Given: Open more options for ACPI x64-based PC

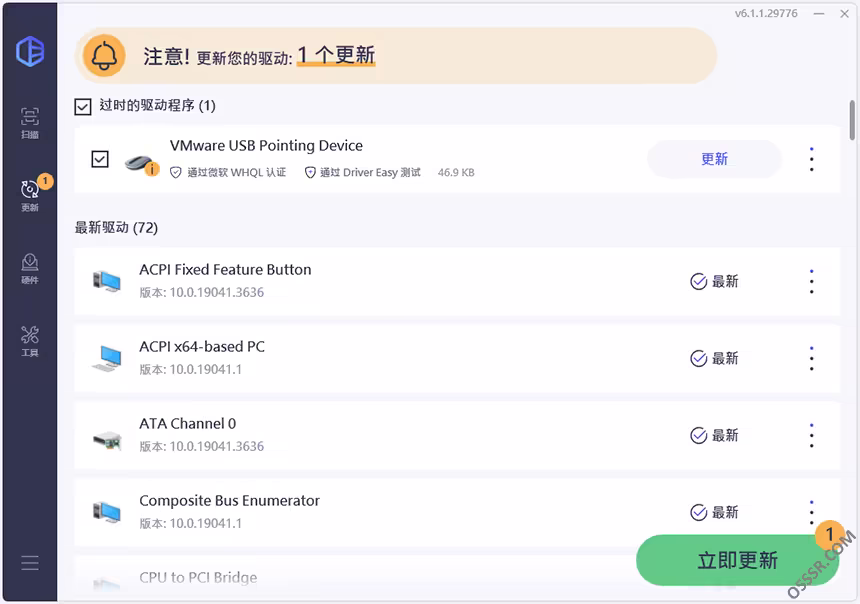Looking at the screenshot, I should tap(812, 358).
